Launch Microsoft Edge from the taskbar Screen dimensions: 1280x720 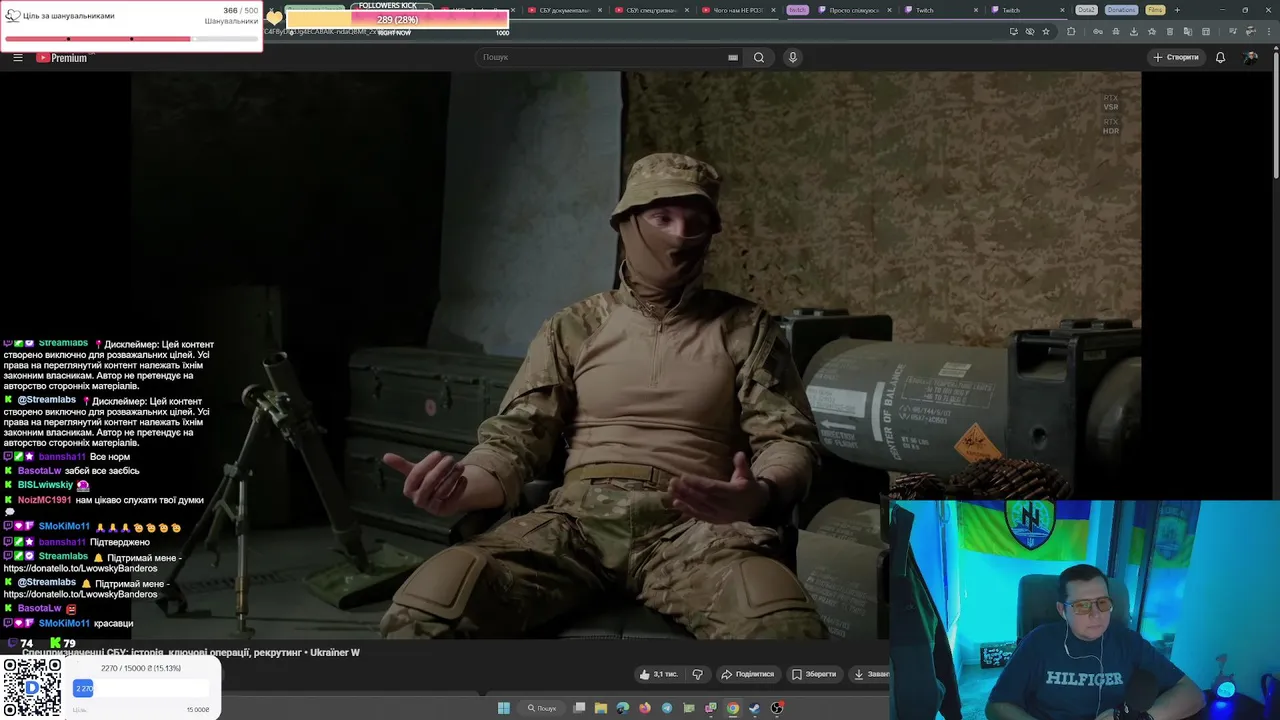[623, 708]
